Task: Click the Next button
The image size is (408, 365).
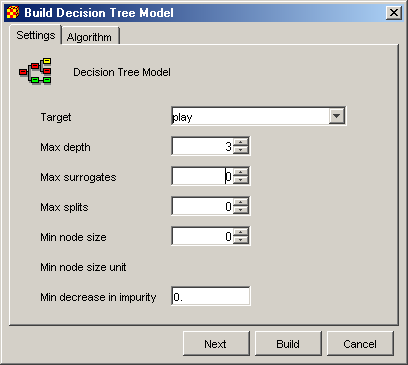Action: [x=216, y=344]
